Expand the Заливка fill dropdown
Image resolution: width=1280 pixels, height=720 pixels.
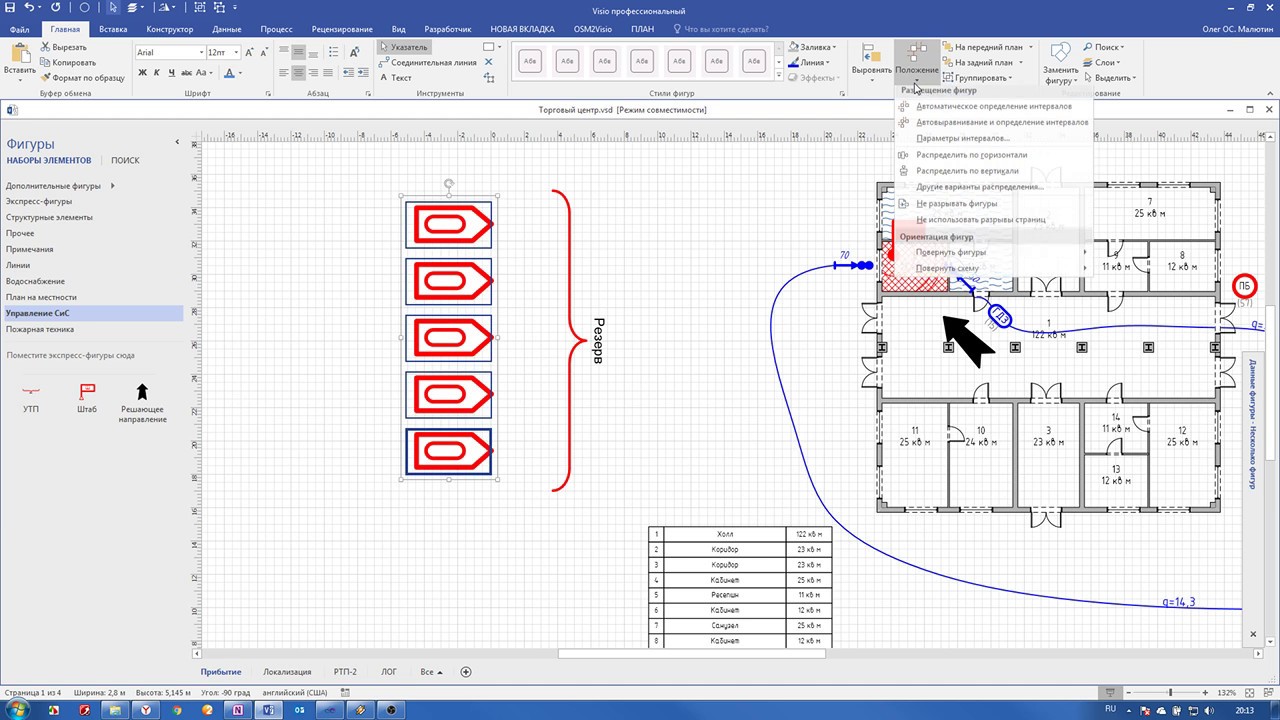836,47
